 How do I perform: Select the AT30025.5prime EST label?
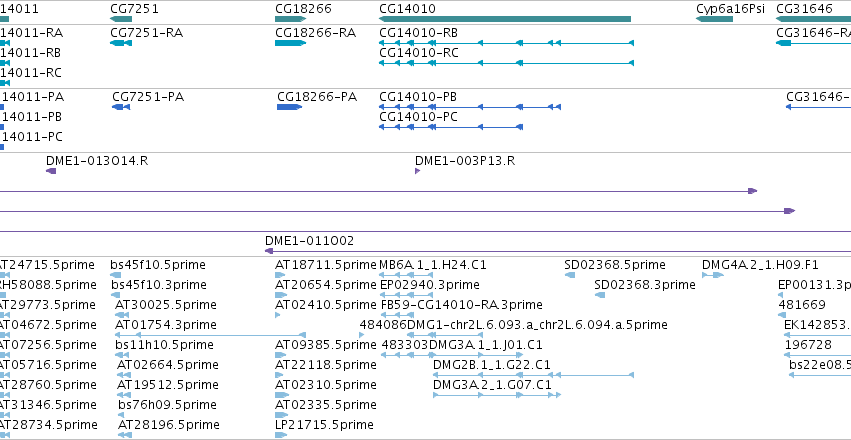166,304
